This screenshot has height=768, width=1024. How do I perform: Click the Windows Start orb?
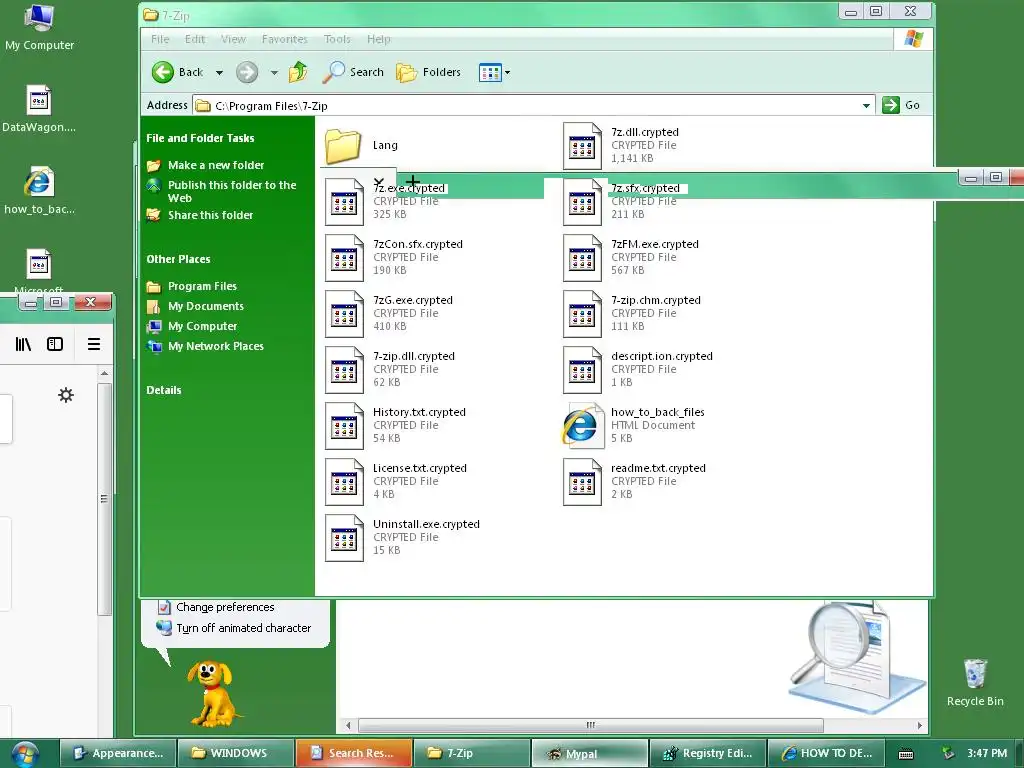(x=25, y=754)
